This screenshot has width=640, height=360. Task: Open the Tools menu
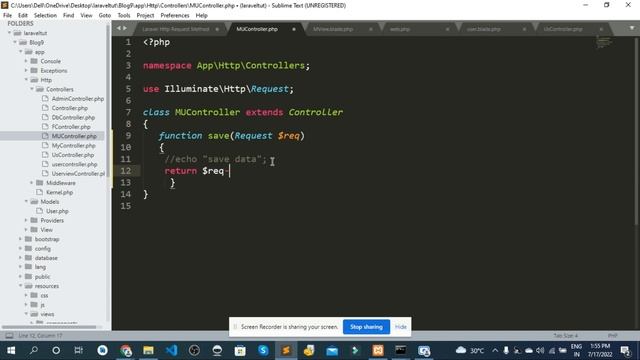pos(124,15)
